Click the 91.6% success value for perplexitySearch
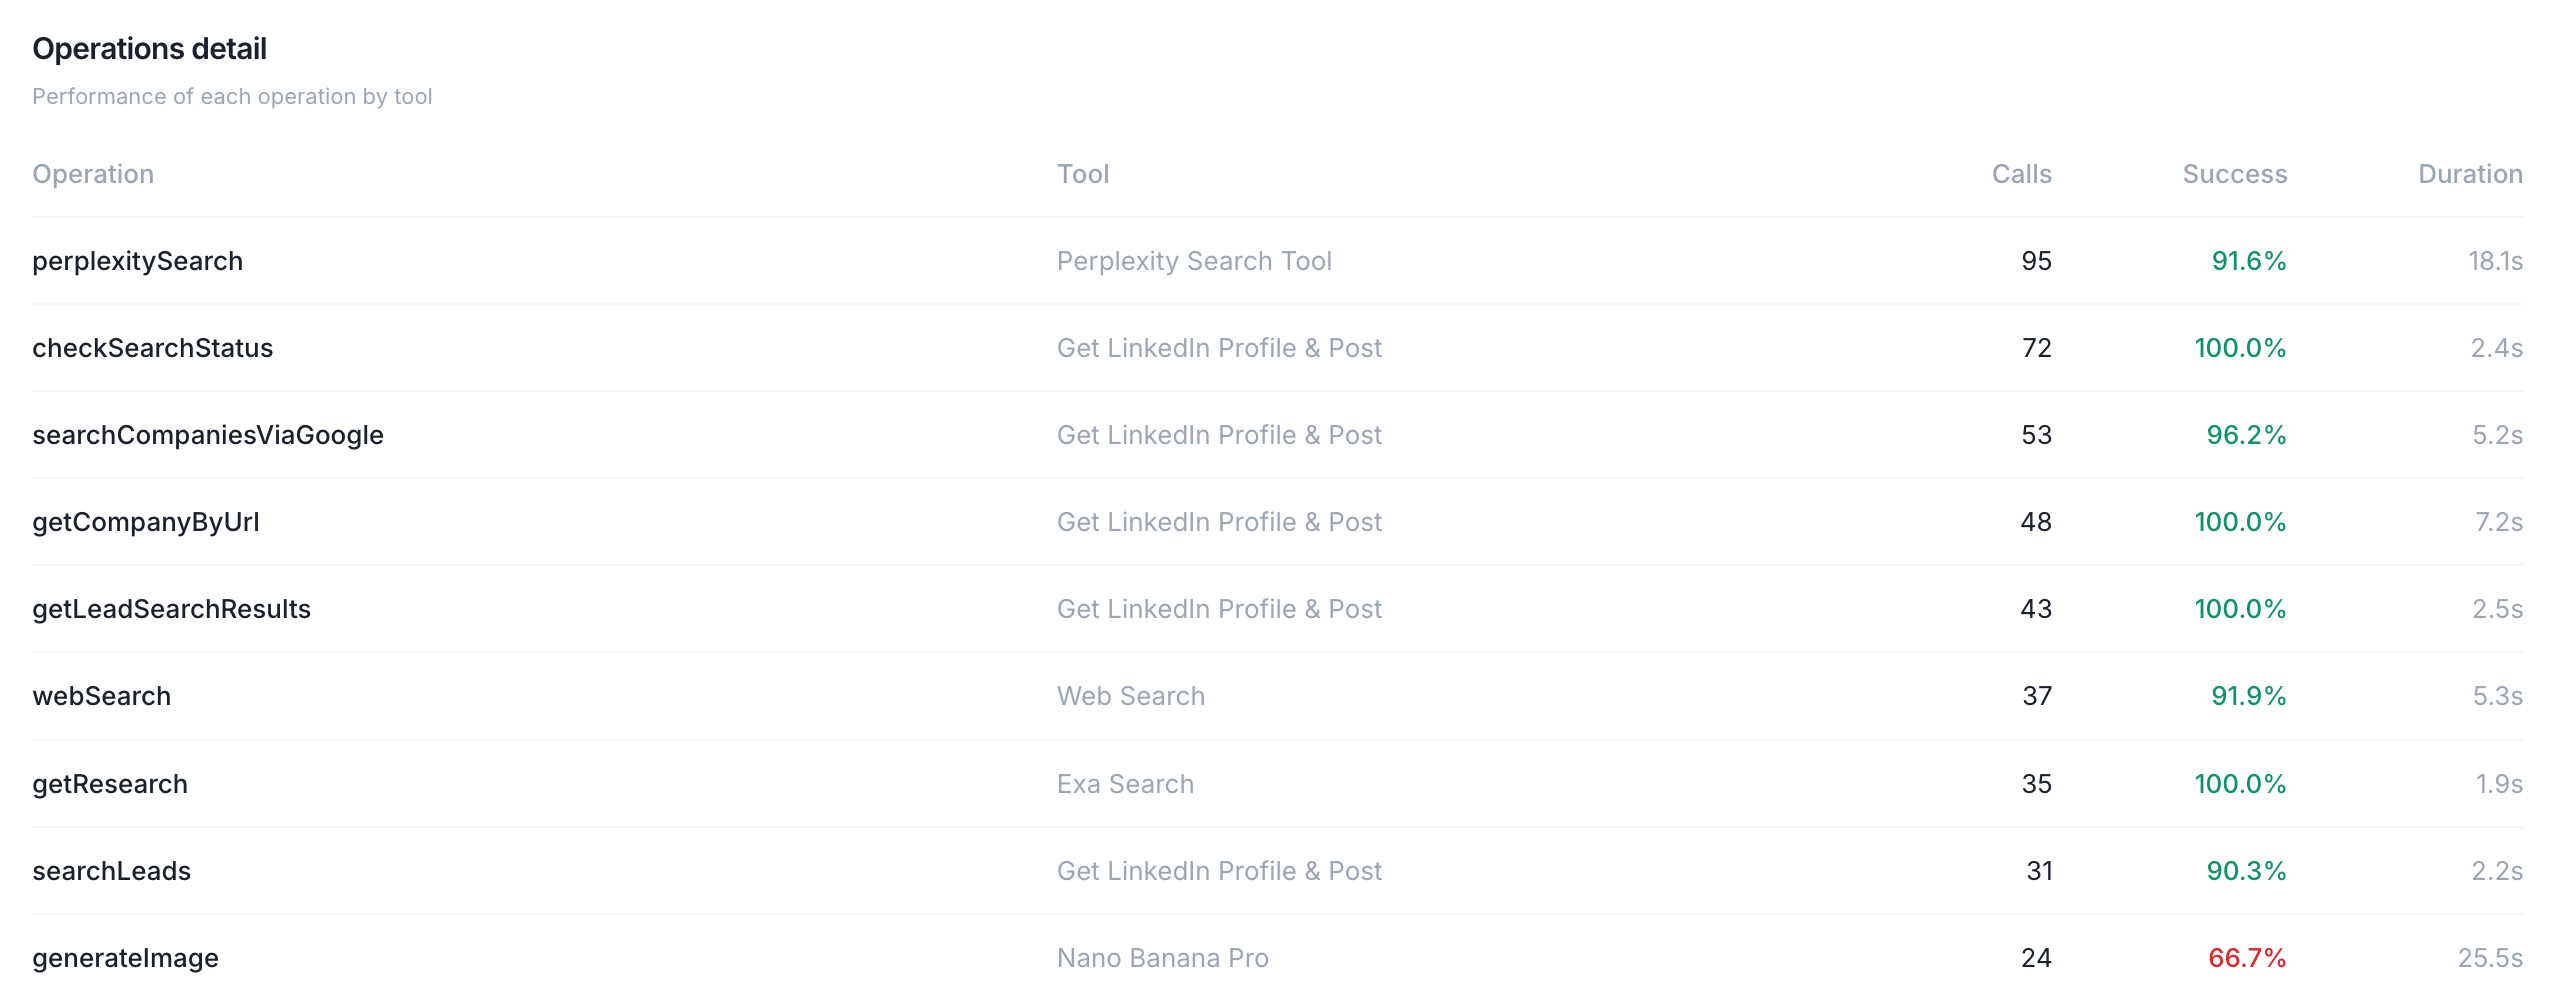 tap(2249, 261)
